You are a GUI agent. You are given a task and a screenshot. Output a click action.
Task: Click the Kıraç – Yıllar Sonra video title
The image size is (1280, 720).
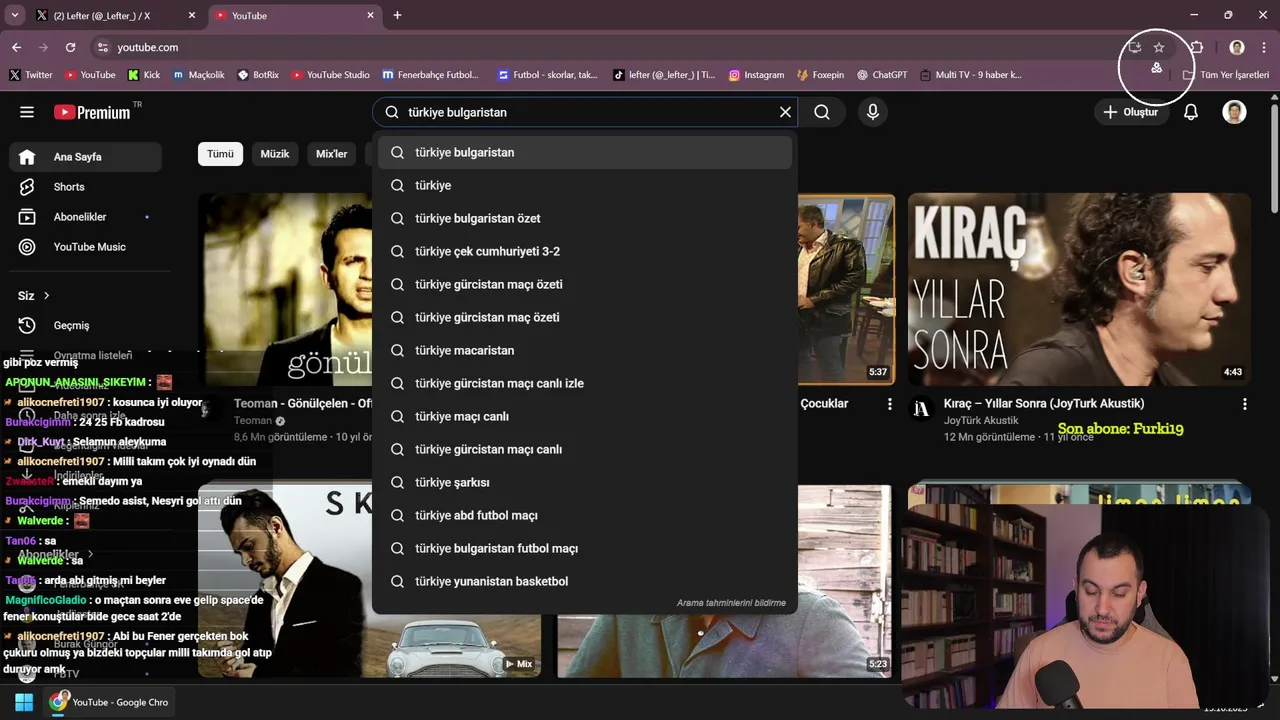coord(1044,403)
